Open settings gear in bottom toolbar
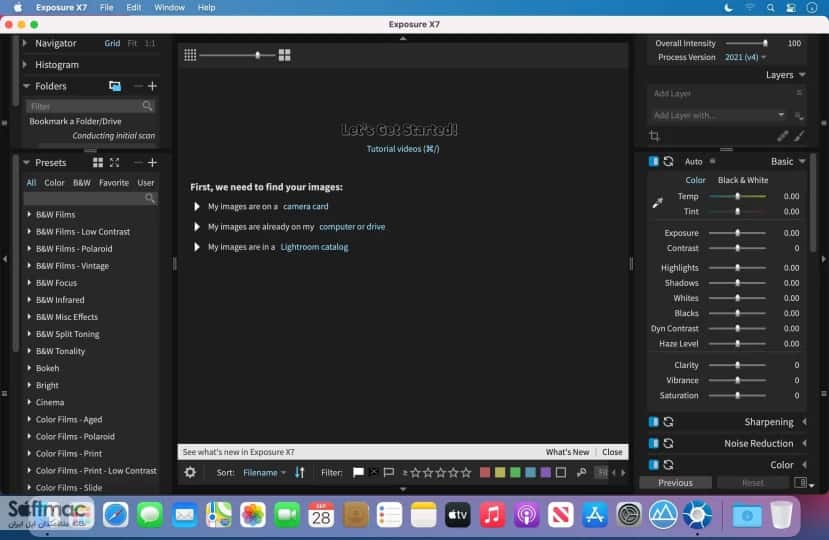 [190, 472]
